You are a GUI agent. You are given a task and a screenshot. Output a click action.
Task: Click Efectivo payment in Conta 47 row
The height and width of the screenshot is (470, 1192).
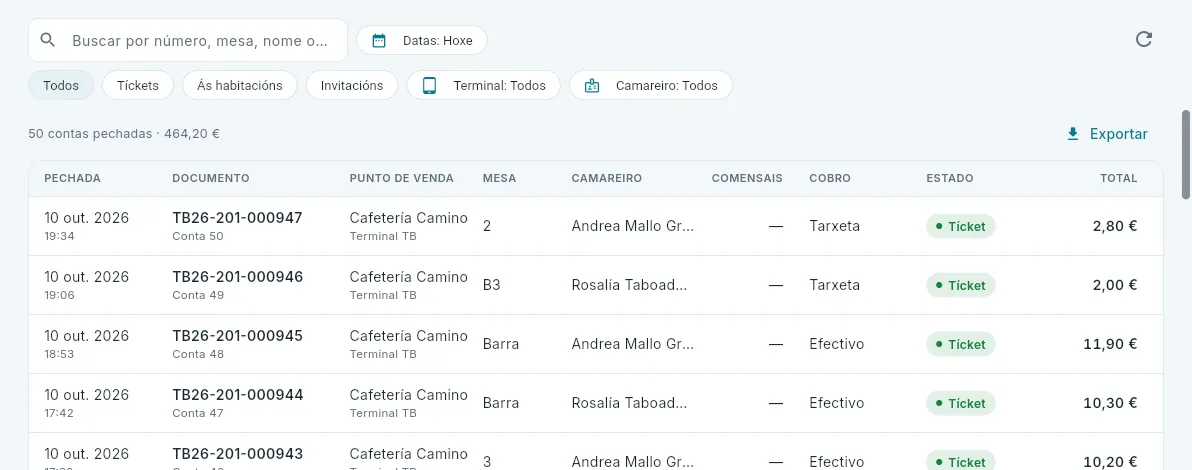[x=837, y=403]
